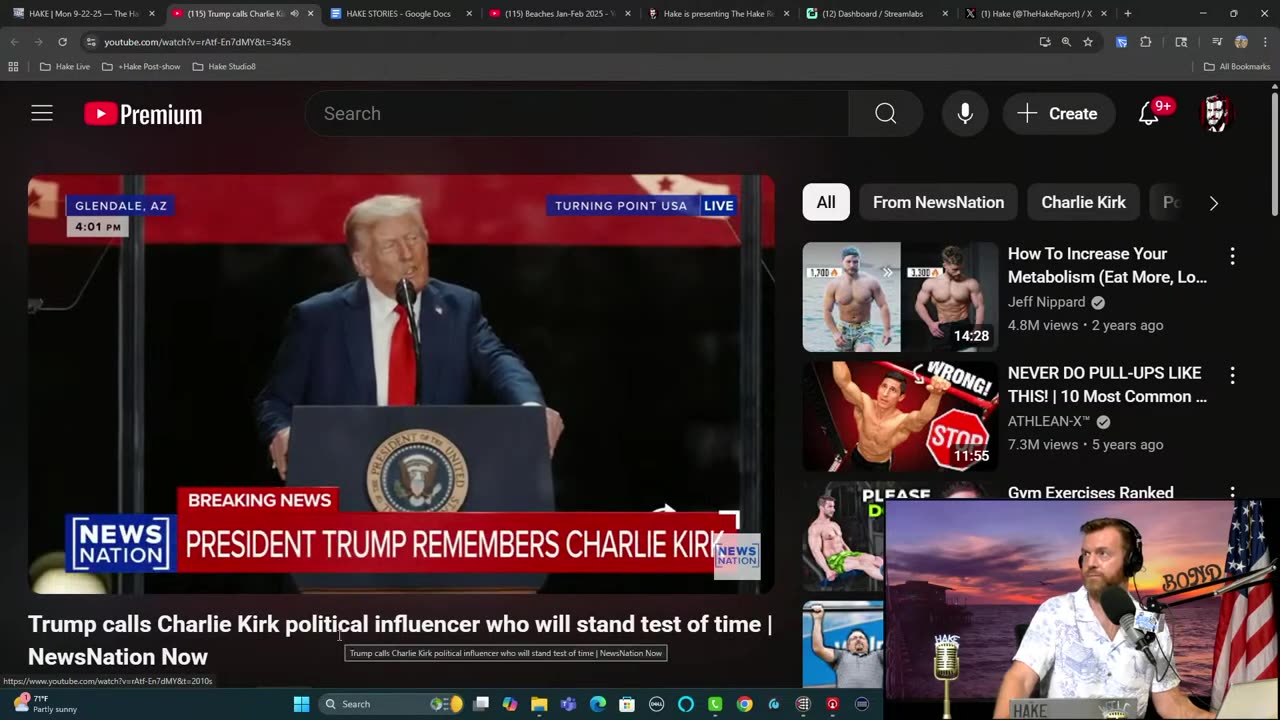Open the YouTube guide hamburger menu
Screen dimensions: 1280x720
pyautogui.click(x=42, y=114)
